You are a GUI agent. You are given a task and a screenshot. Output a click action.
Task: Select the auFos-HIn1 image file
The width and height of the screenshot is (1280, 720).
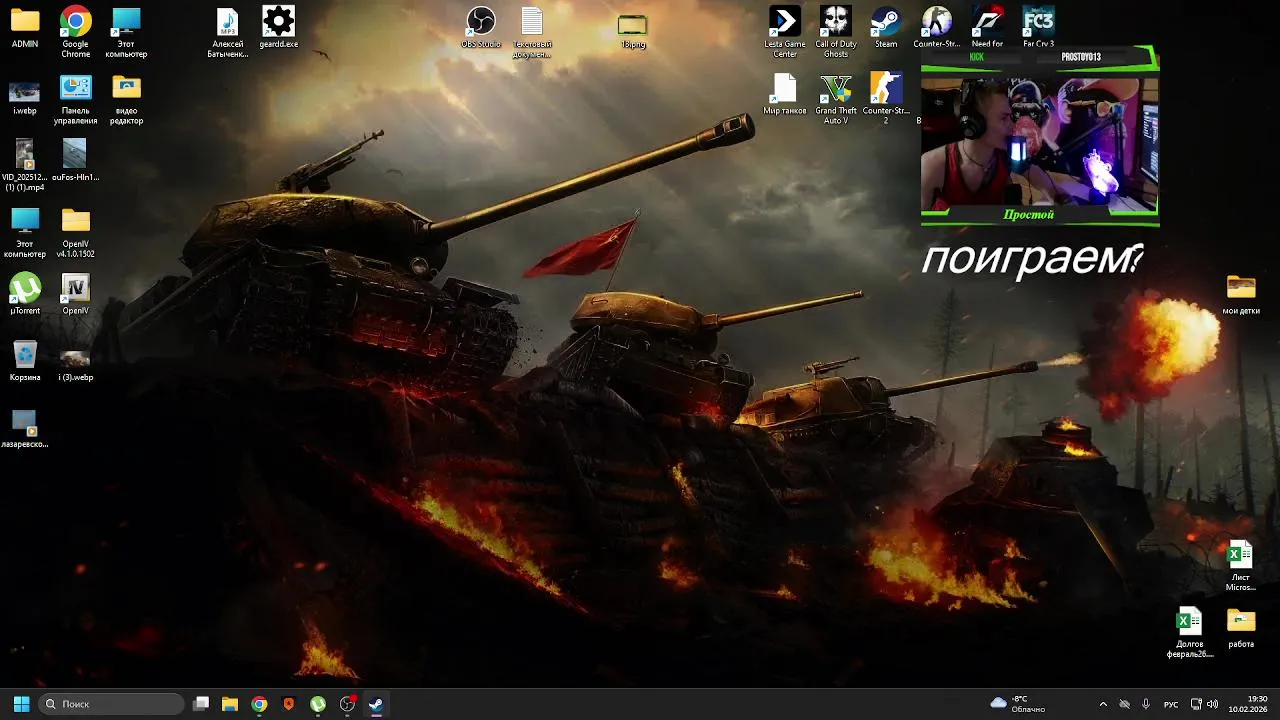tap(76, 161)
